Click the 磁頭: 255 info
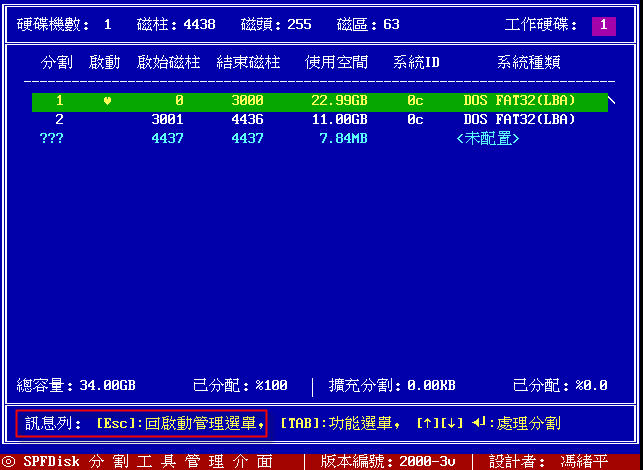 [x=276, y=25]
